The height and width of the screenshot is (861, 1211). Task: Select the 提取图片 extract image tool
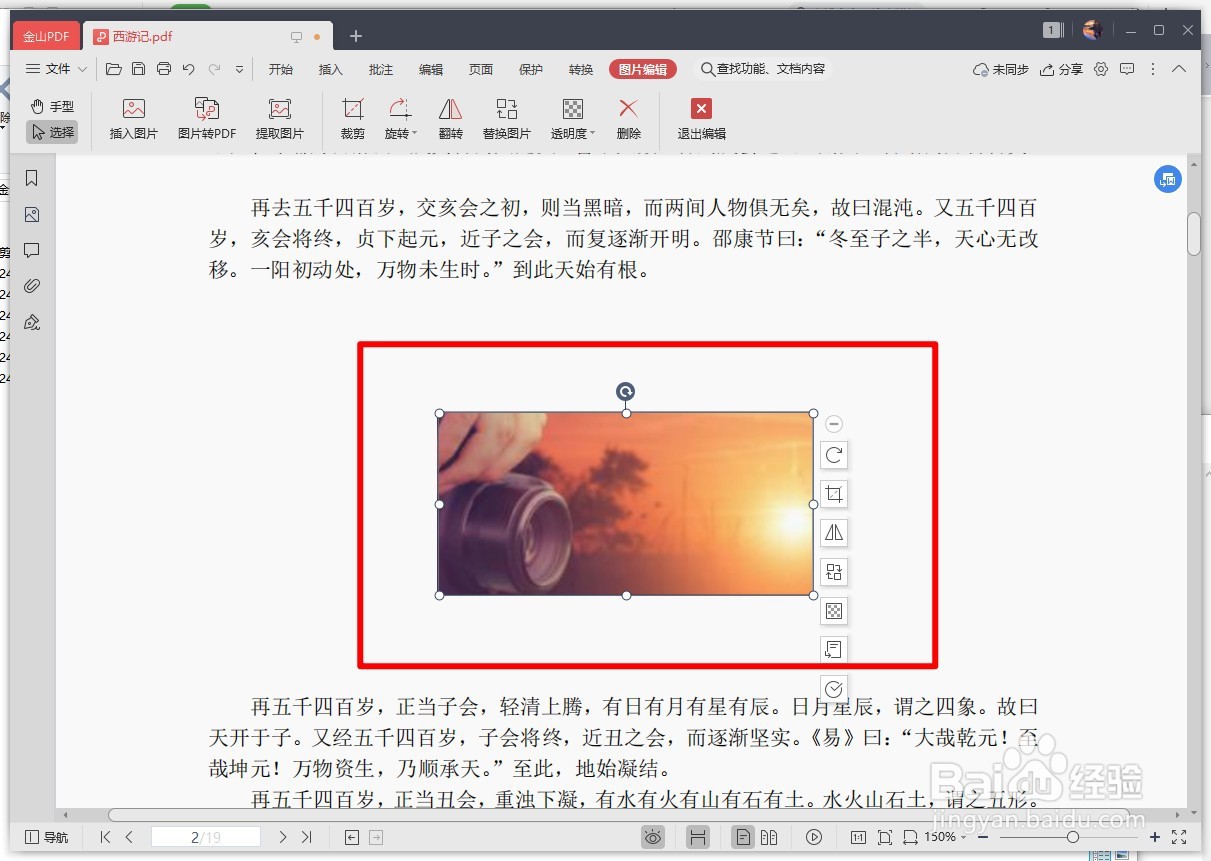coord(279,117)
